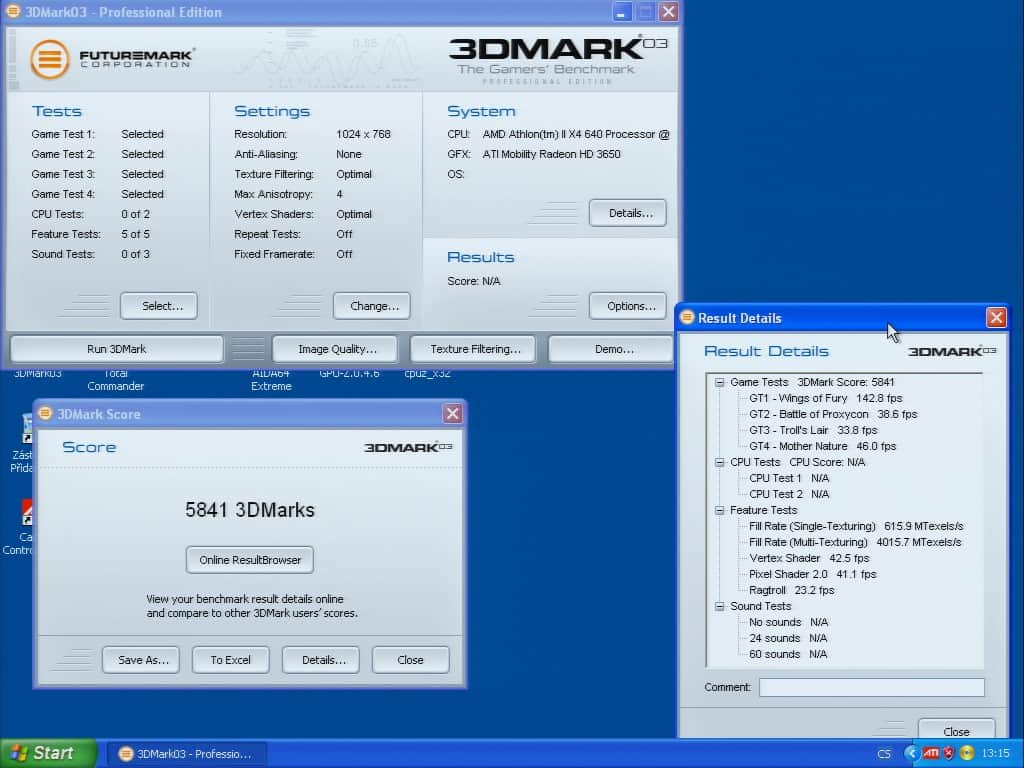Open Texture Filtering... tool

coord(473,349)
